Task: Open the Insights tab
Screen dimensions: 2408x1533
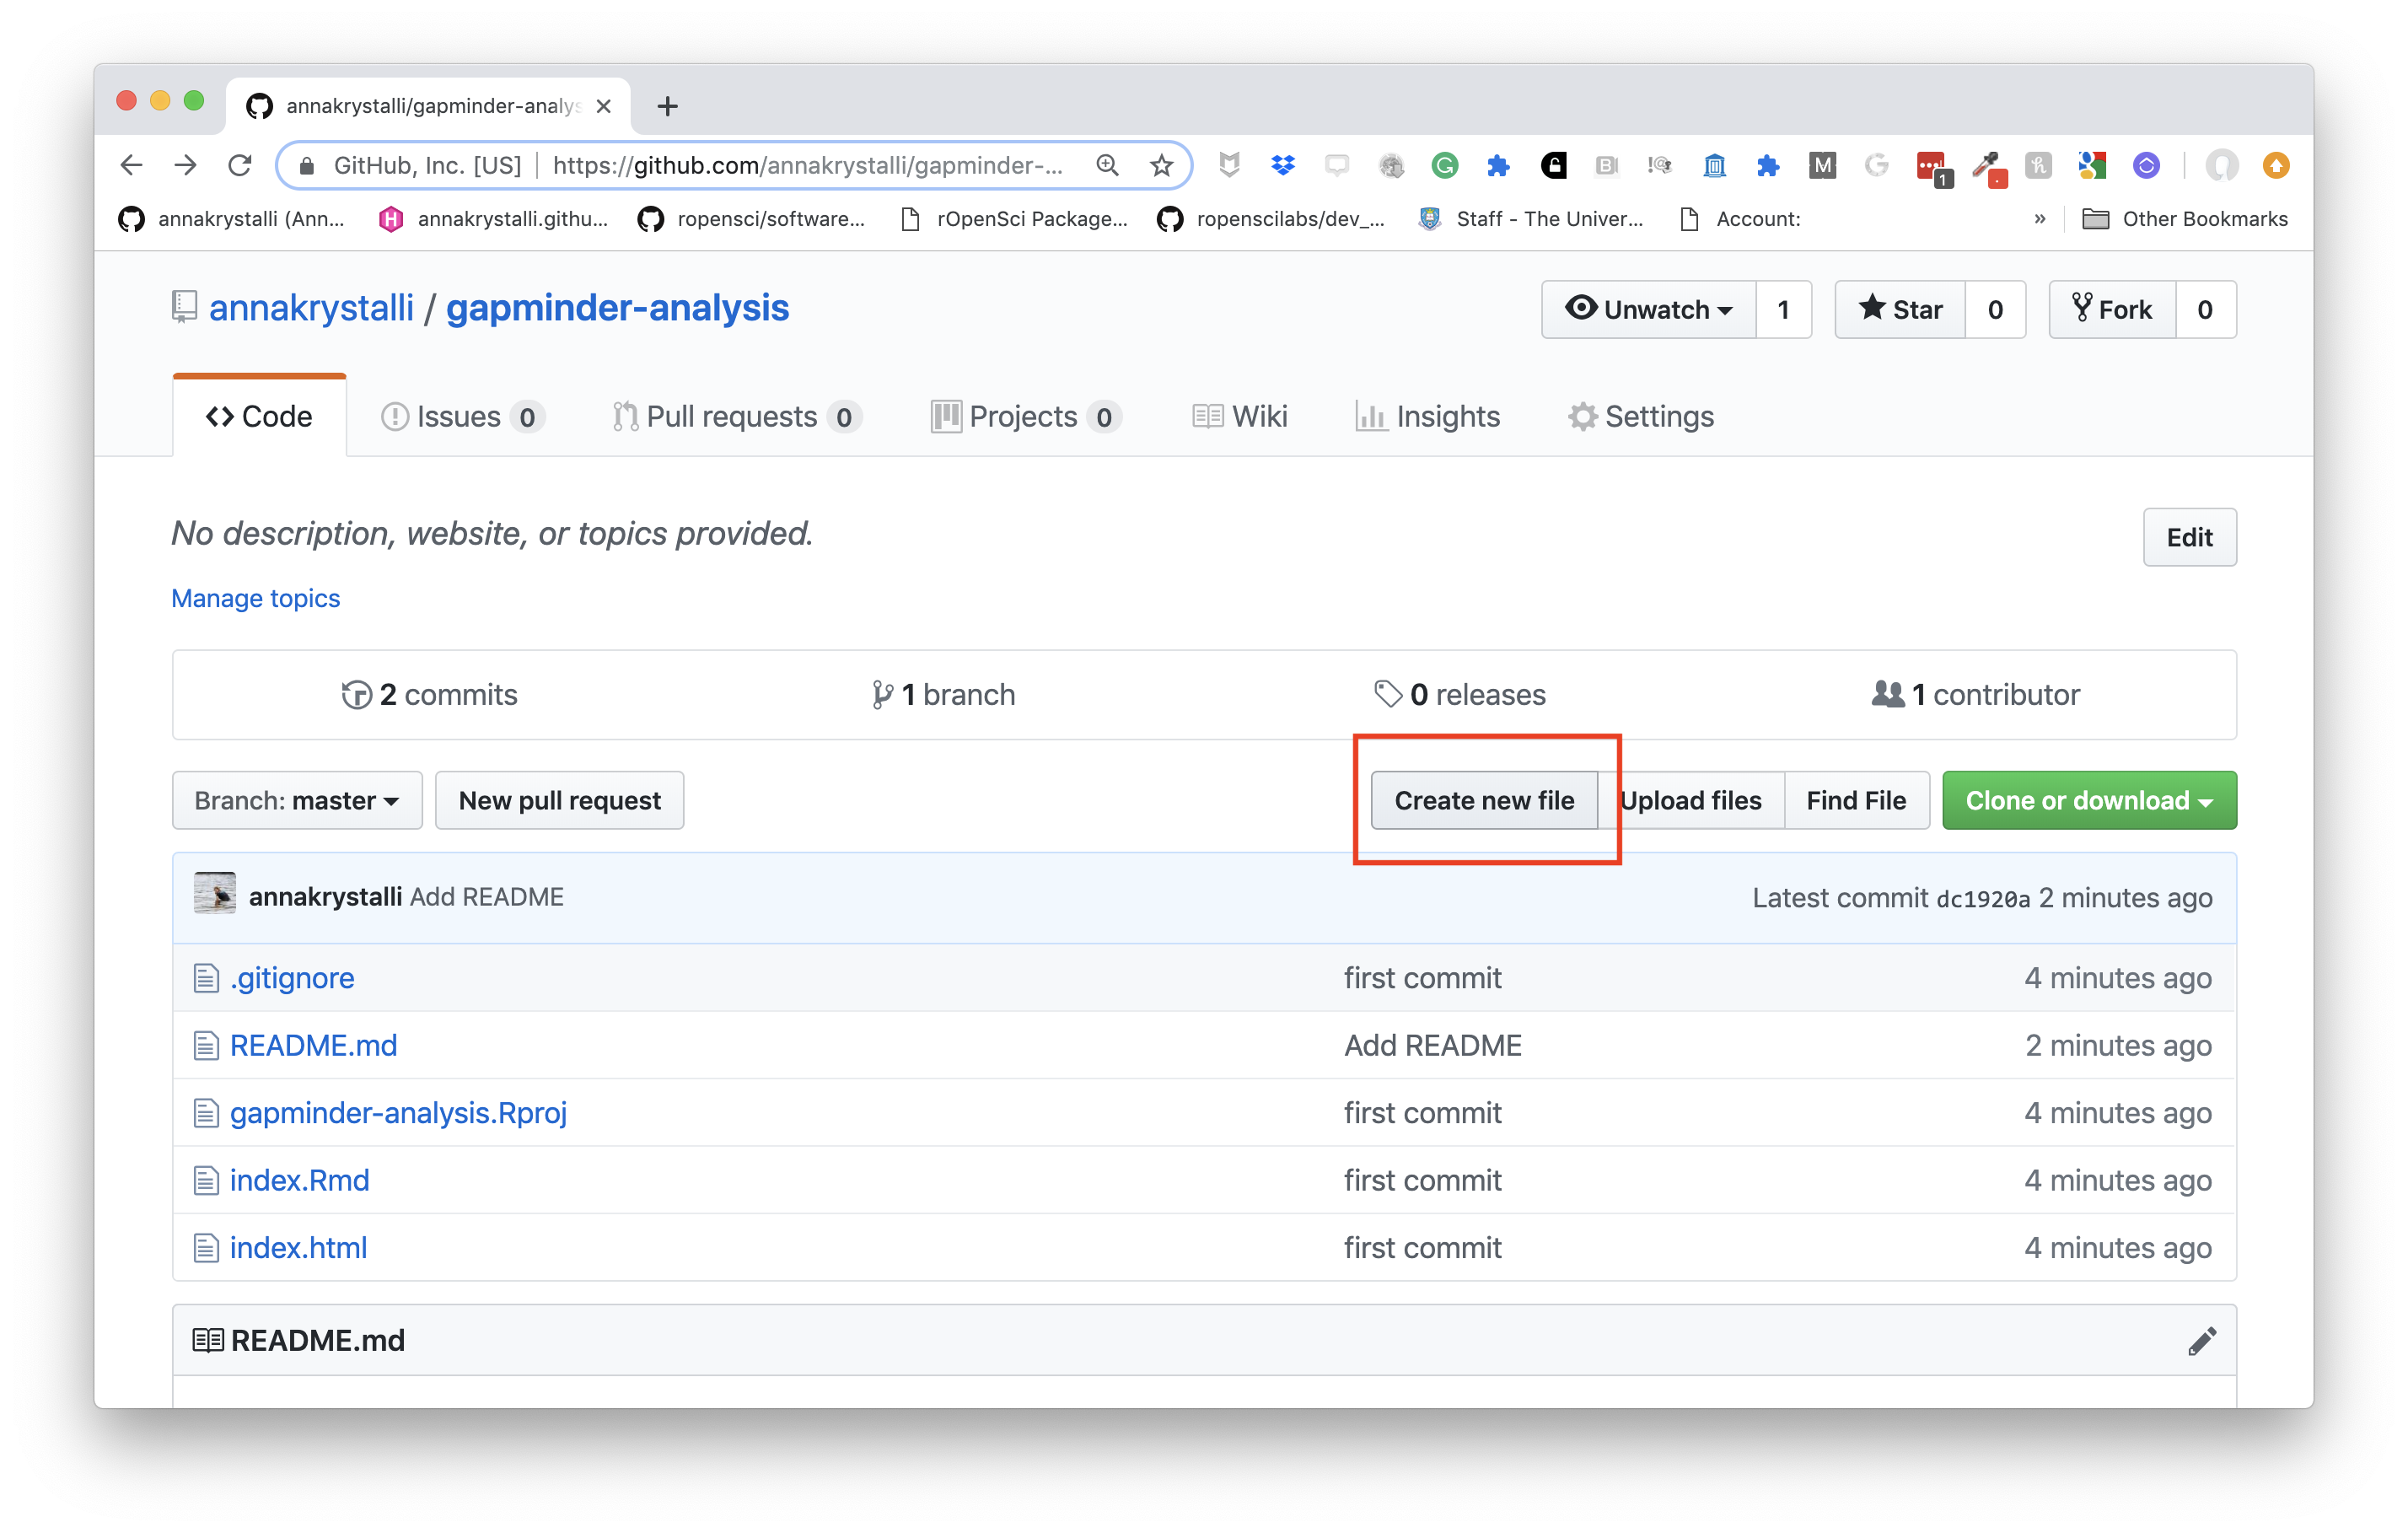Action: tap(1428, 416)
